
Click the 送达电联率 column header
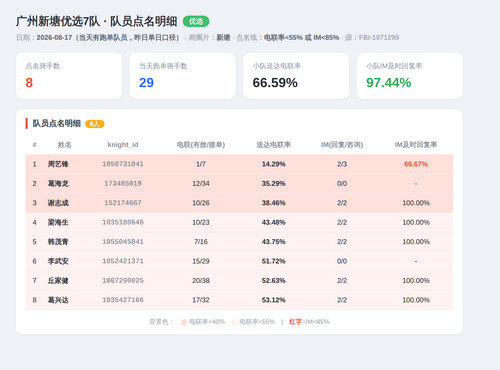tap(273, 145)
